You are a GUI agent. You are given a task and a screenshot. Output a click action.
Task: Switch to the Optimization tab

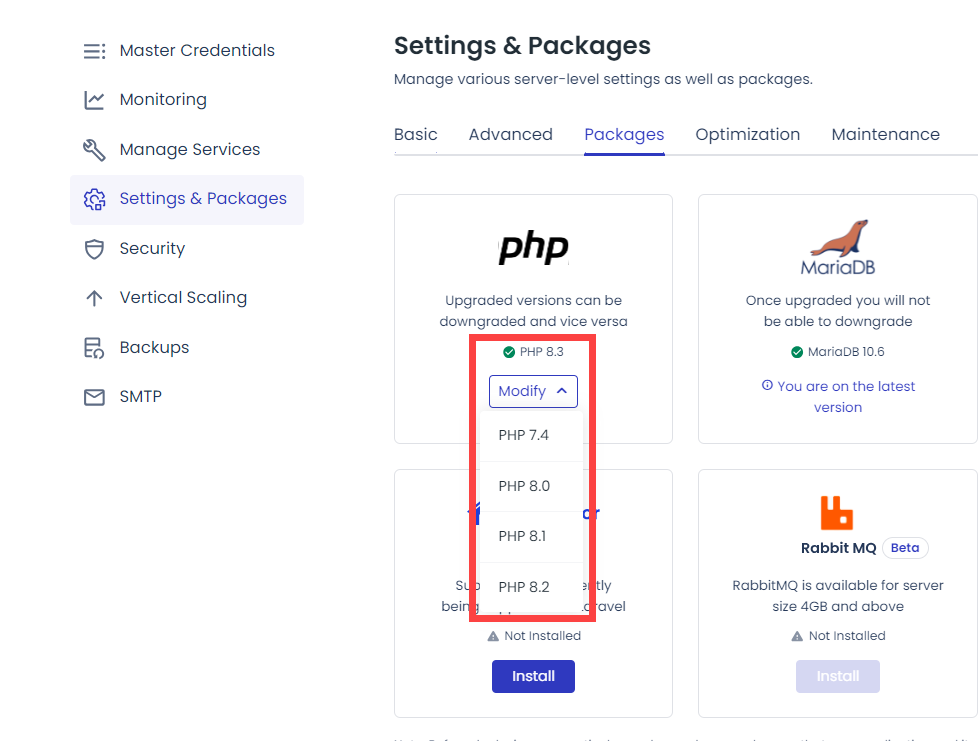point(747,134)
